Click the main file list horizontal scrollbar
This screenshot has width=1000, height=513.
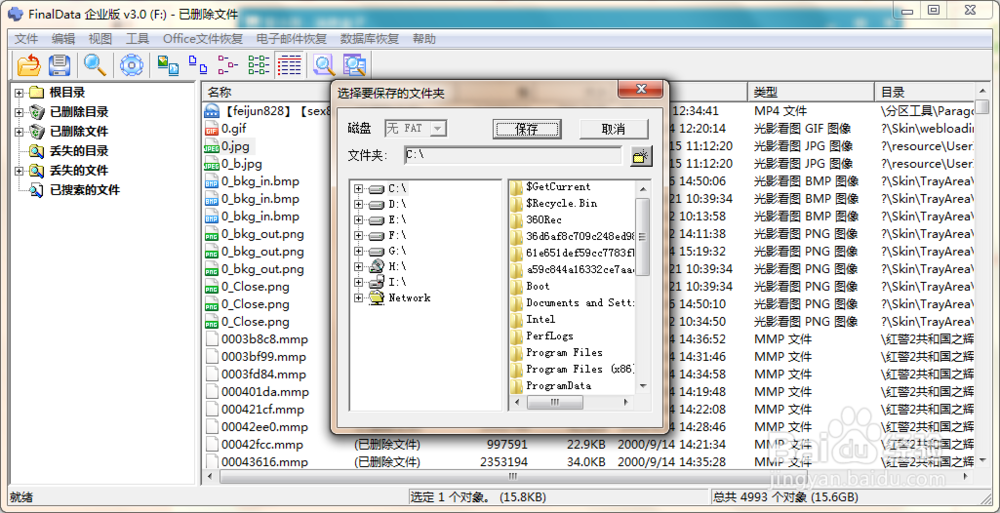click(512, 476)
